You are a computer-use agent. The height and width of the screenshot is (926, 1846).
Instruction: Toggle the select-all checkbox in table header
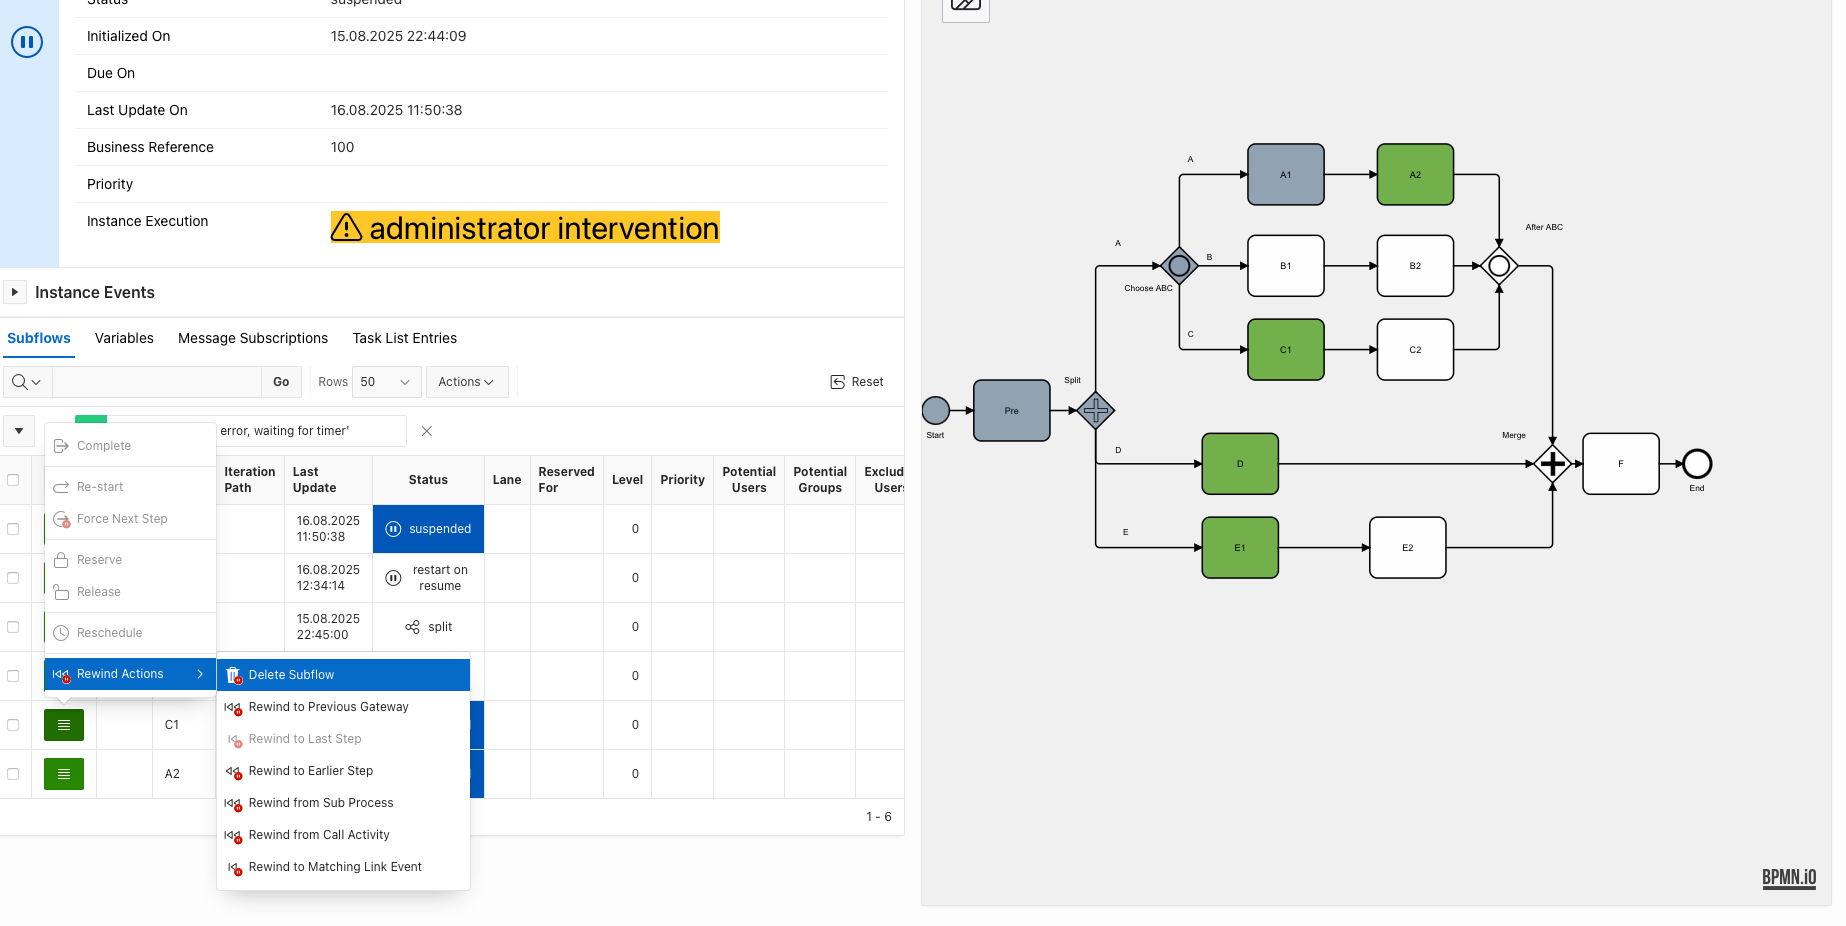coord(13,480)
